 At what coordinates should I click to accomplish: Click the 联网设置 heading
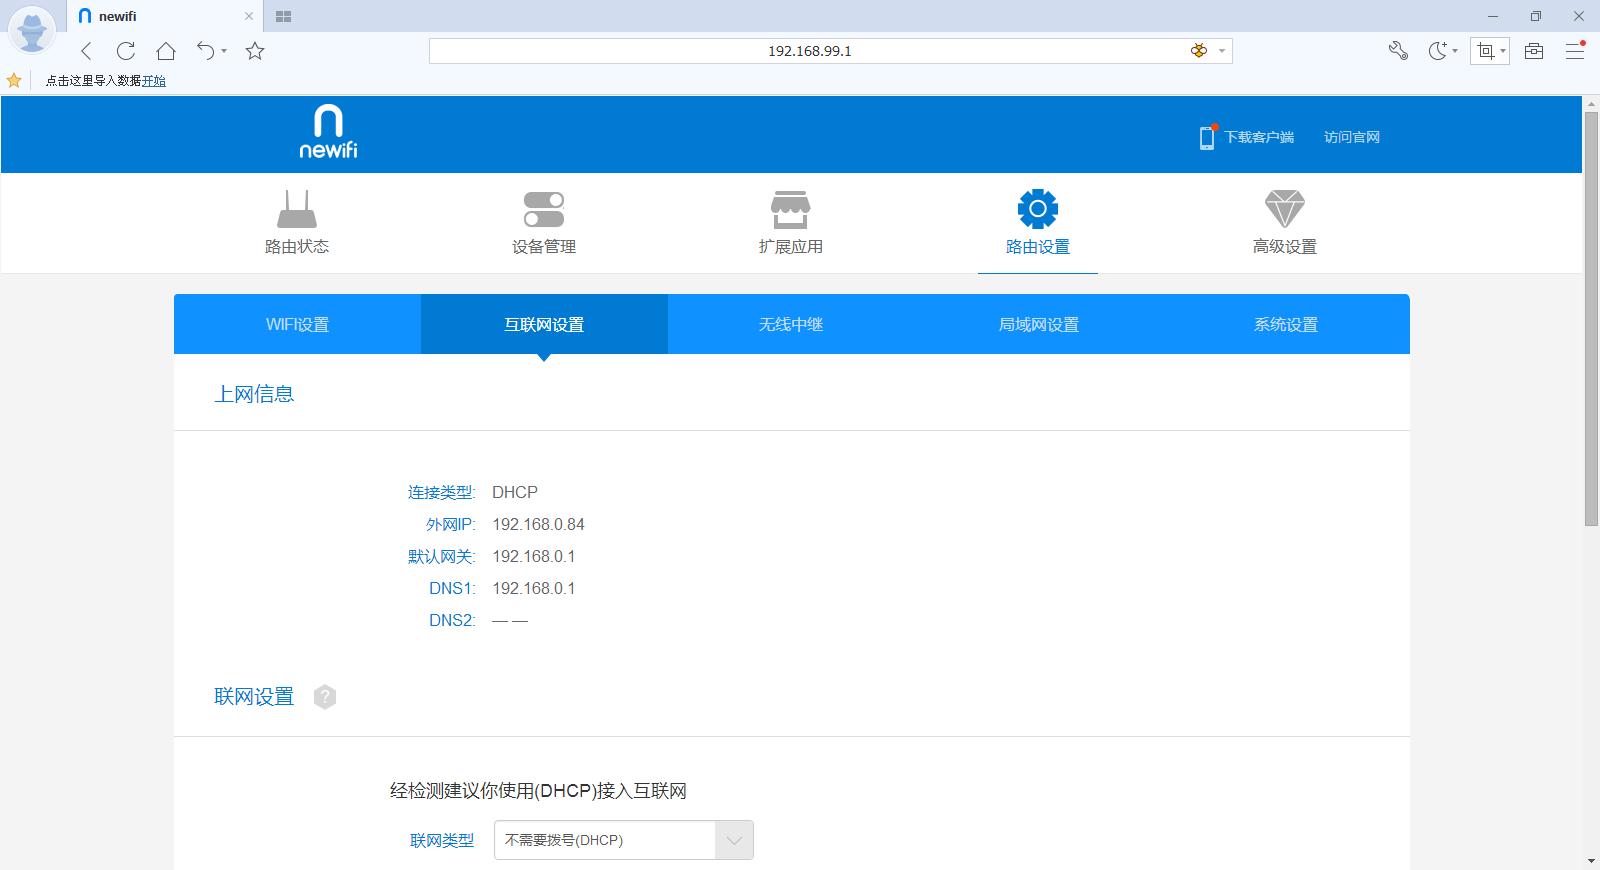pyautogui.click(x=254, y=697)
